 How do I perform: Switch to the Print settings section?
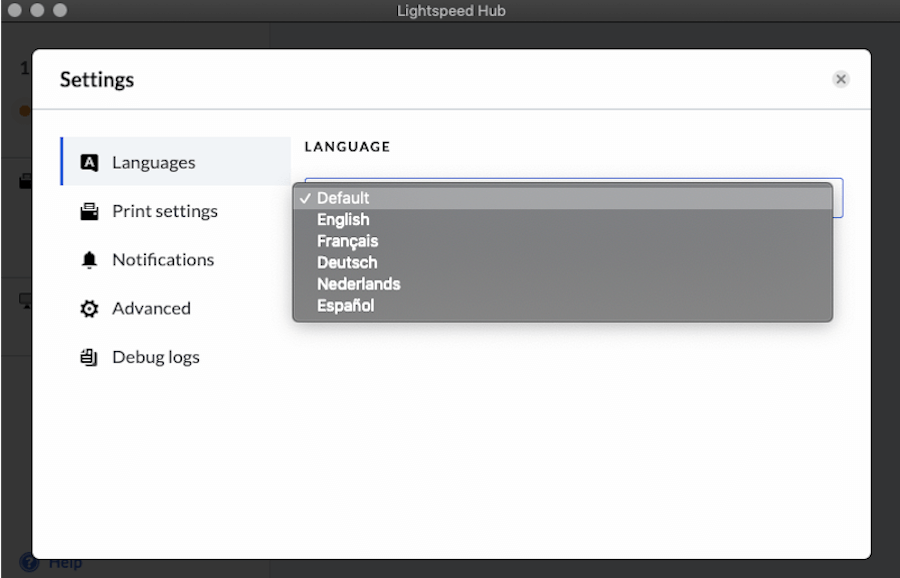point(166,210)
